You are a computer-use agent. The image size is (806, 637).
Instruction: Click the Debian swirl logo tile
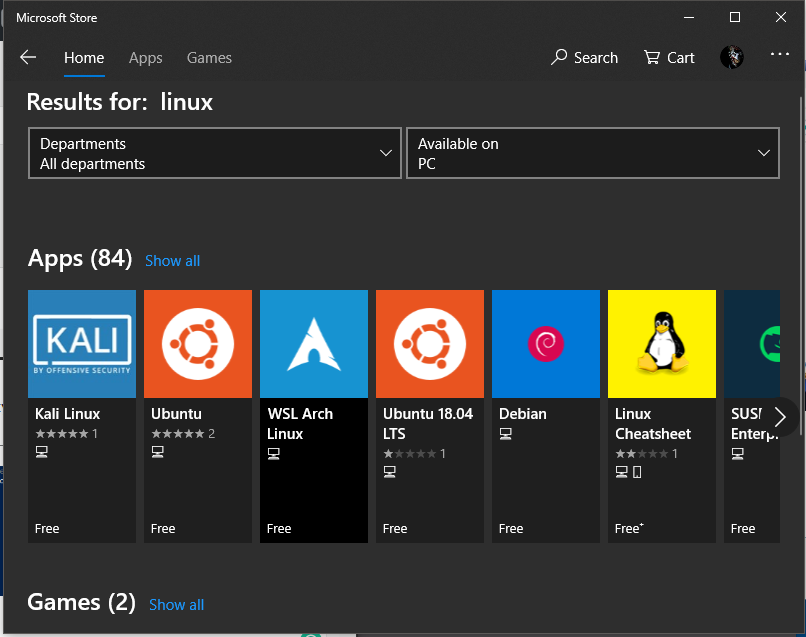tap(546, 344)
